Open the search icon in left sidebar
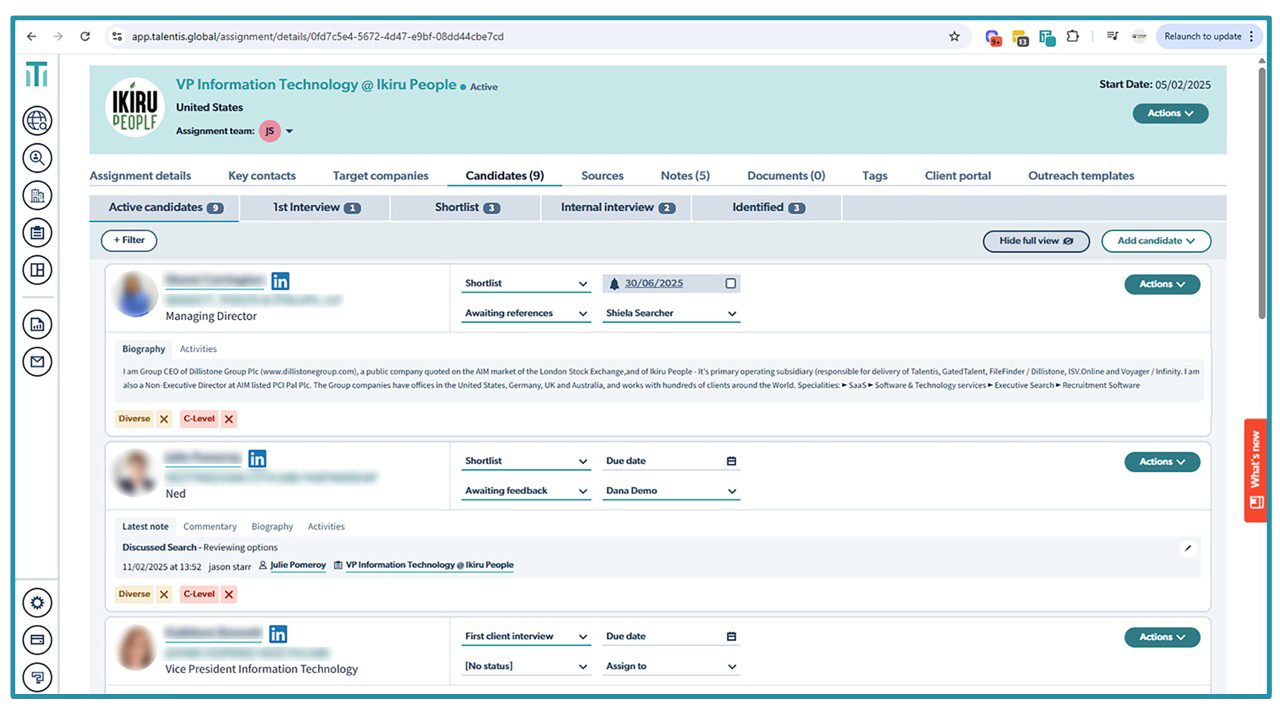Viewport: 1280px width, 720px height. click(x=37, y=158)
